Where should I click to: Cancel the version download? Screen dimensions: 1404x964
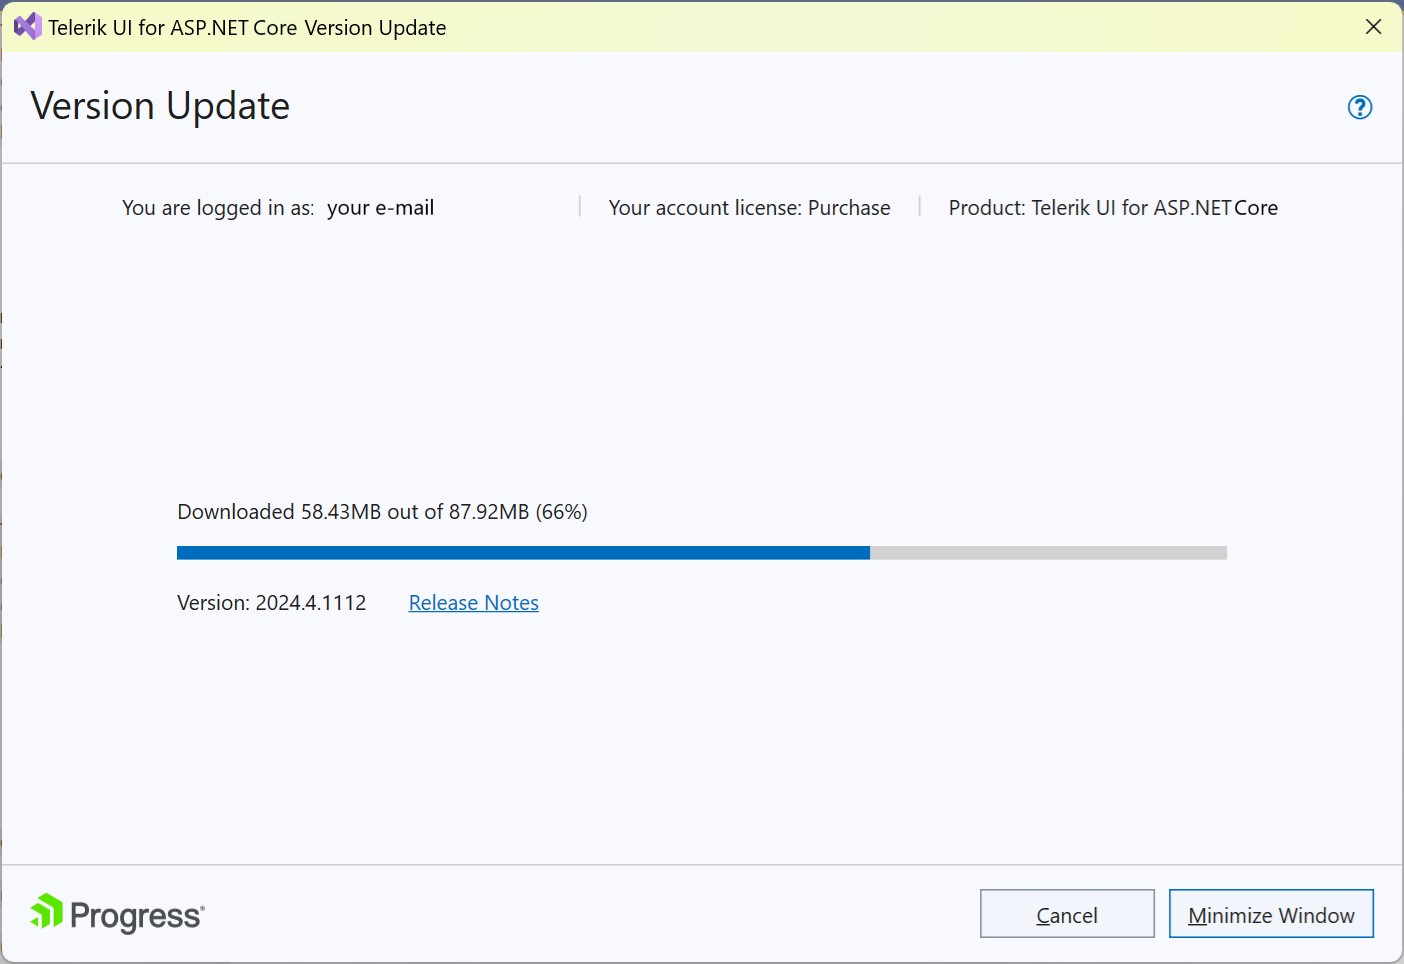coord(1066,913)
